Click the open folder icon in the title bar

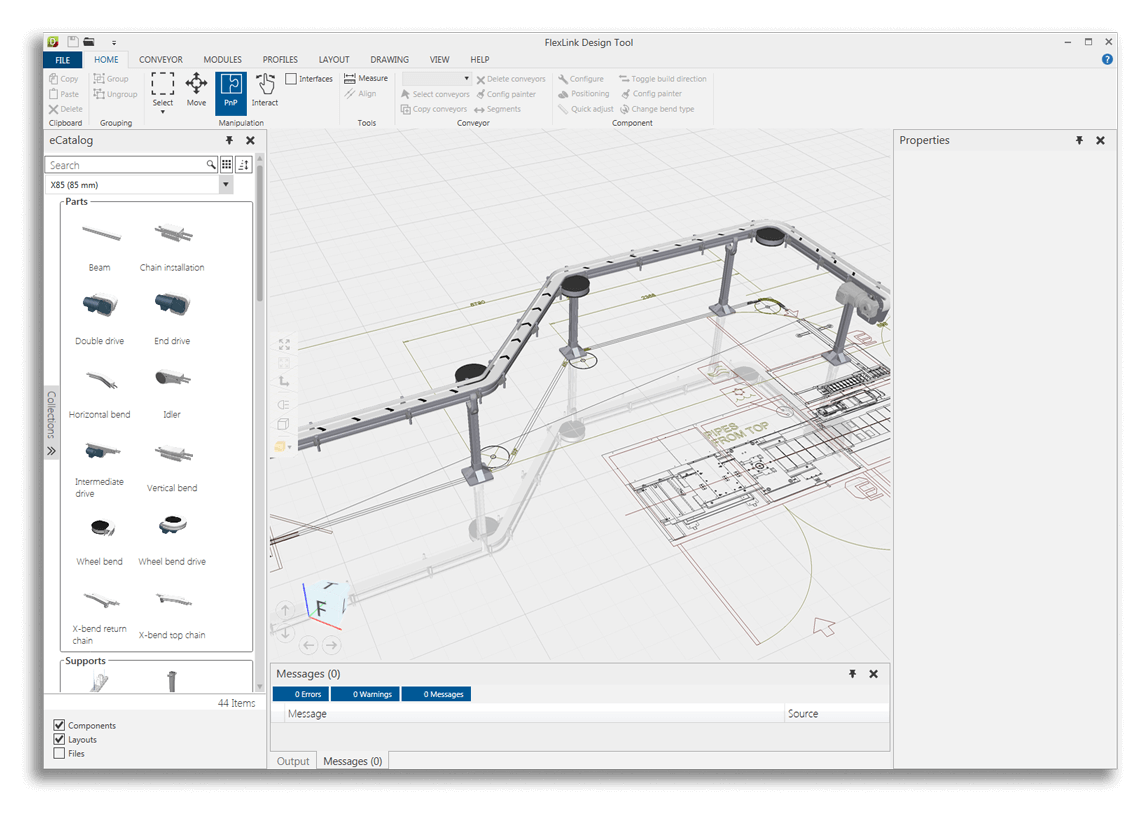pos(89,42)
